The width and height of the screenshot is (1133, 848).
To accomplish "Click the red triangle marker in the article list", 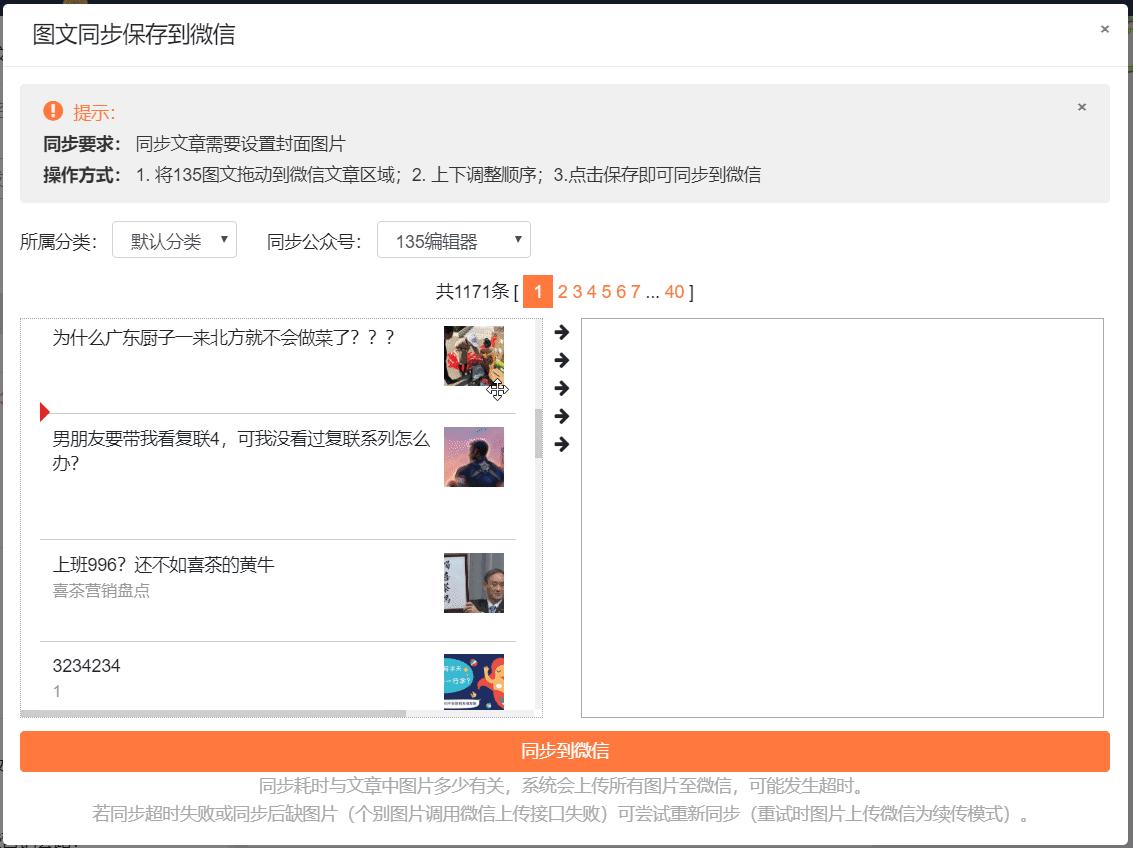I will 44,410.
